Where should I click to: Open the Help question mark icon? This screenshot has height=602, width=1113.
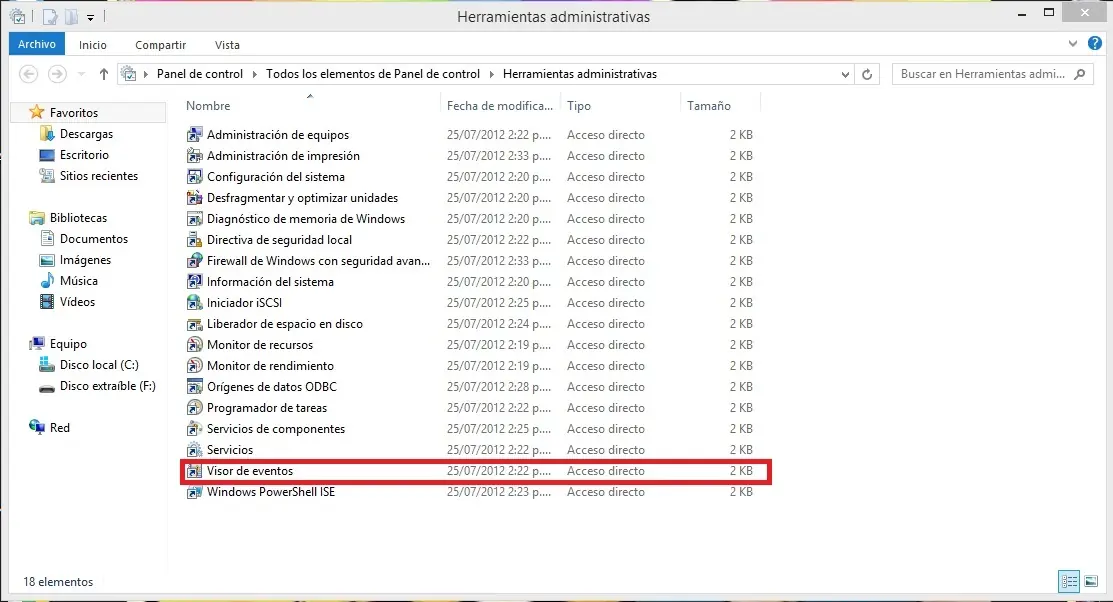pyautogui.click(x=1095, y=44)
